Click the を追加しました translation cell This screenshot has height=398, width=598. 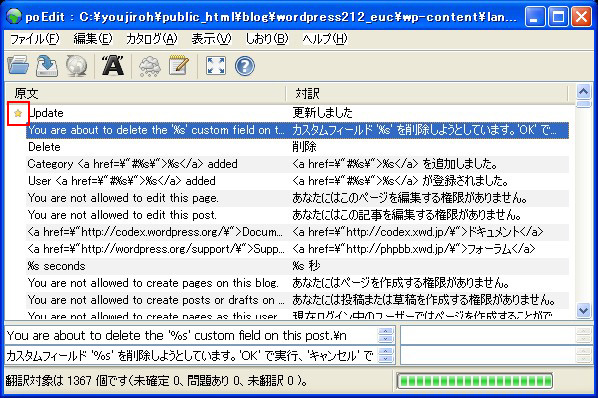[395, 164]
